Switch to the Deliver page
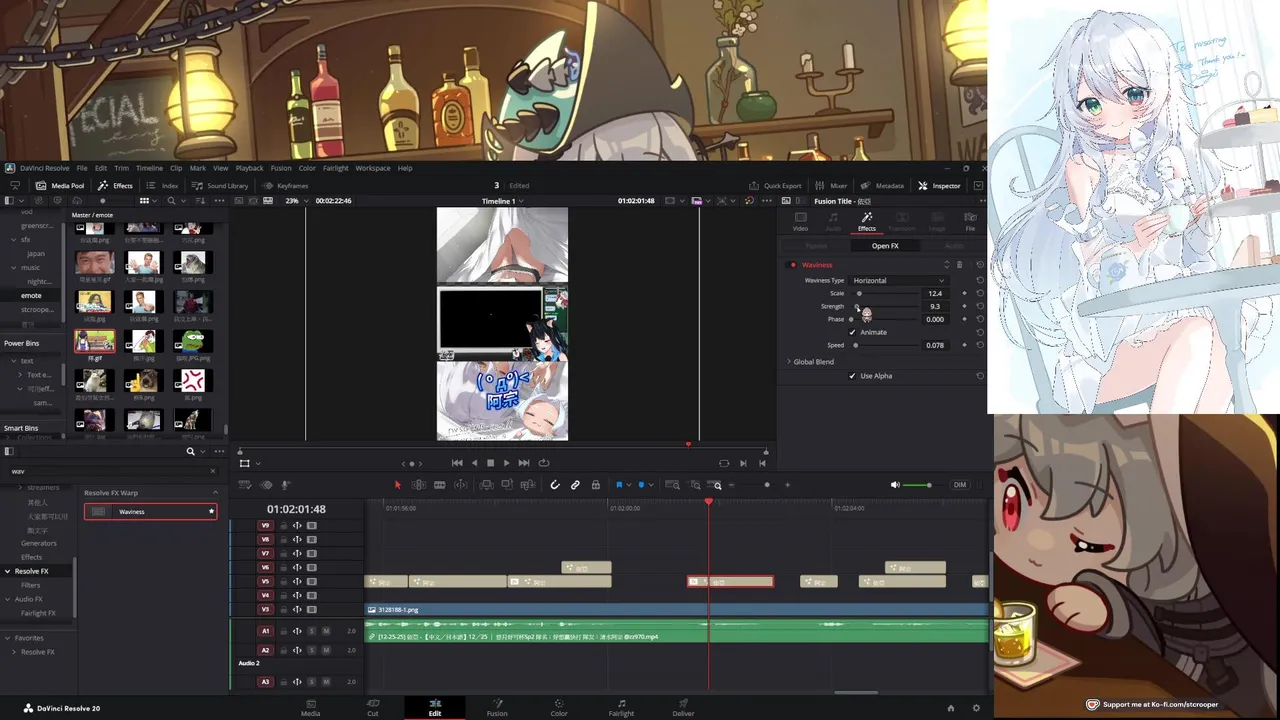 (683, 708)
